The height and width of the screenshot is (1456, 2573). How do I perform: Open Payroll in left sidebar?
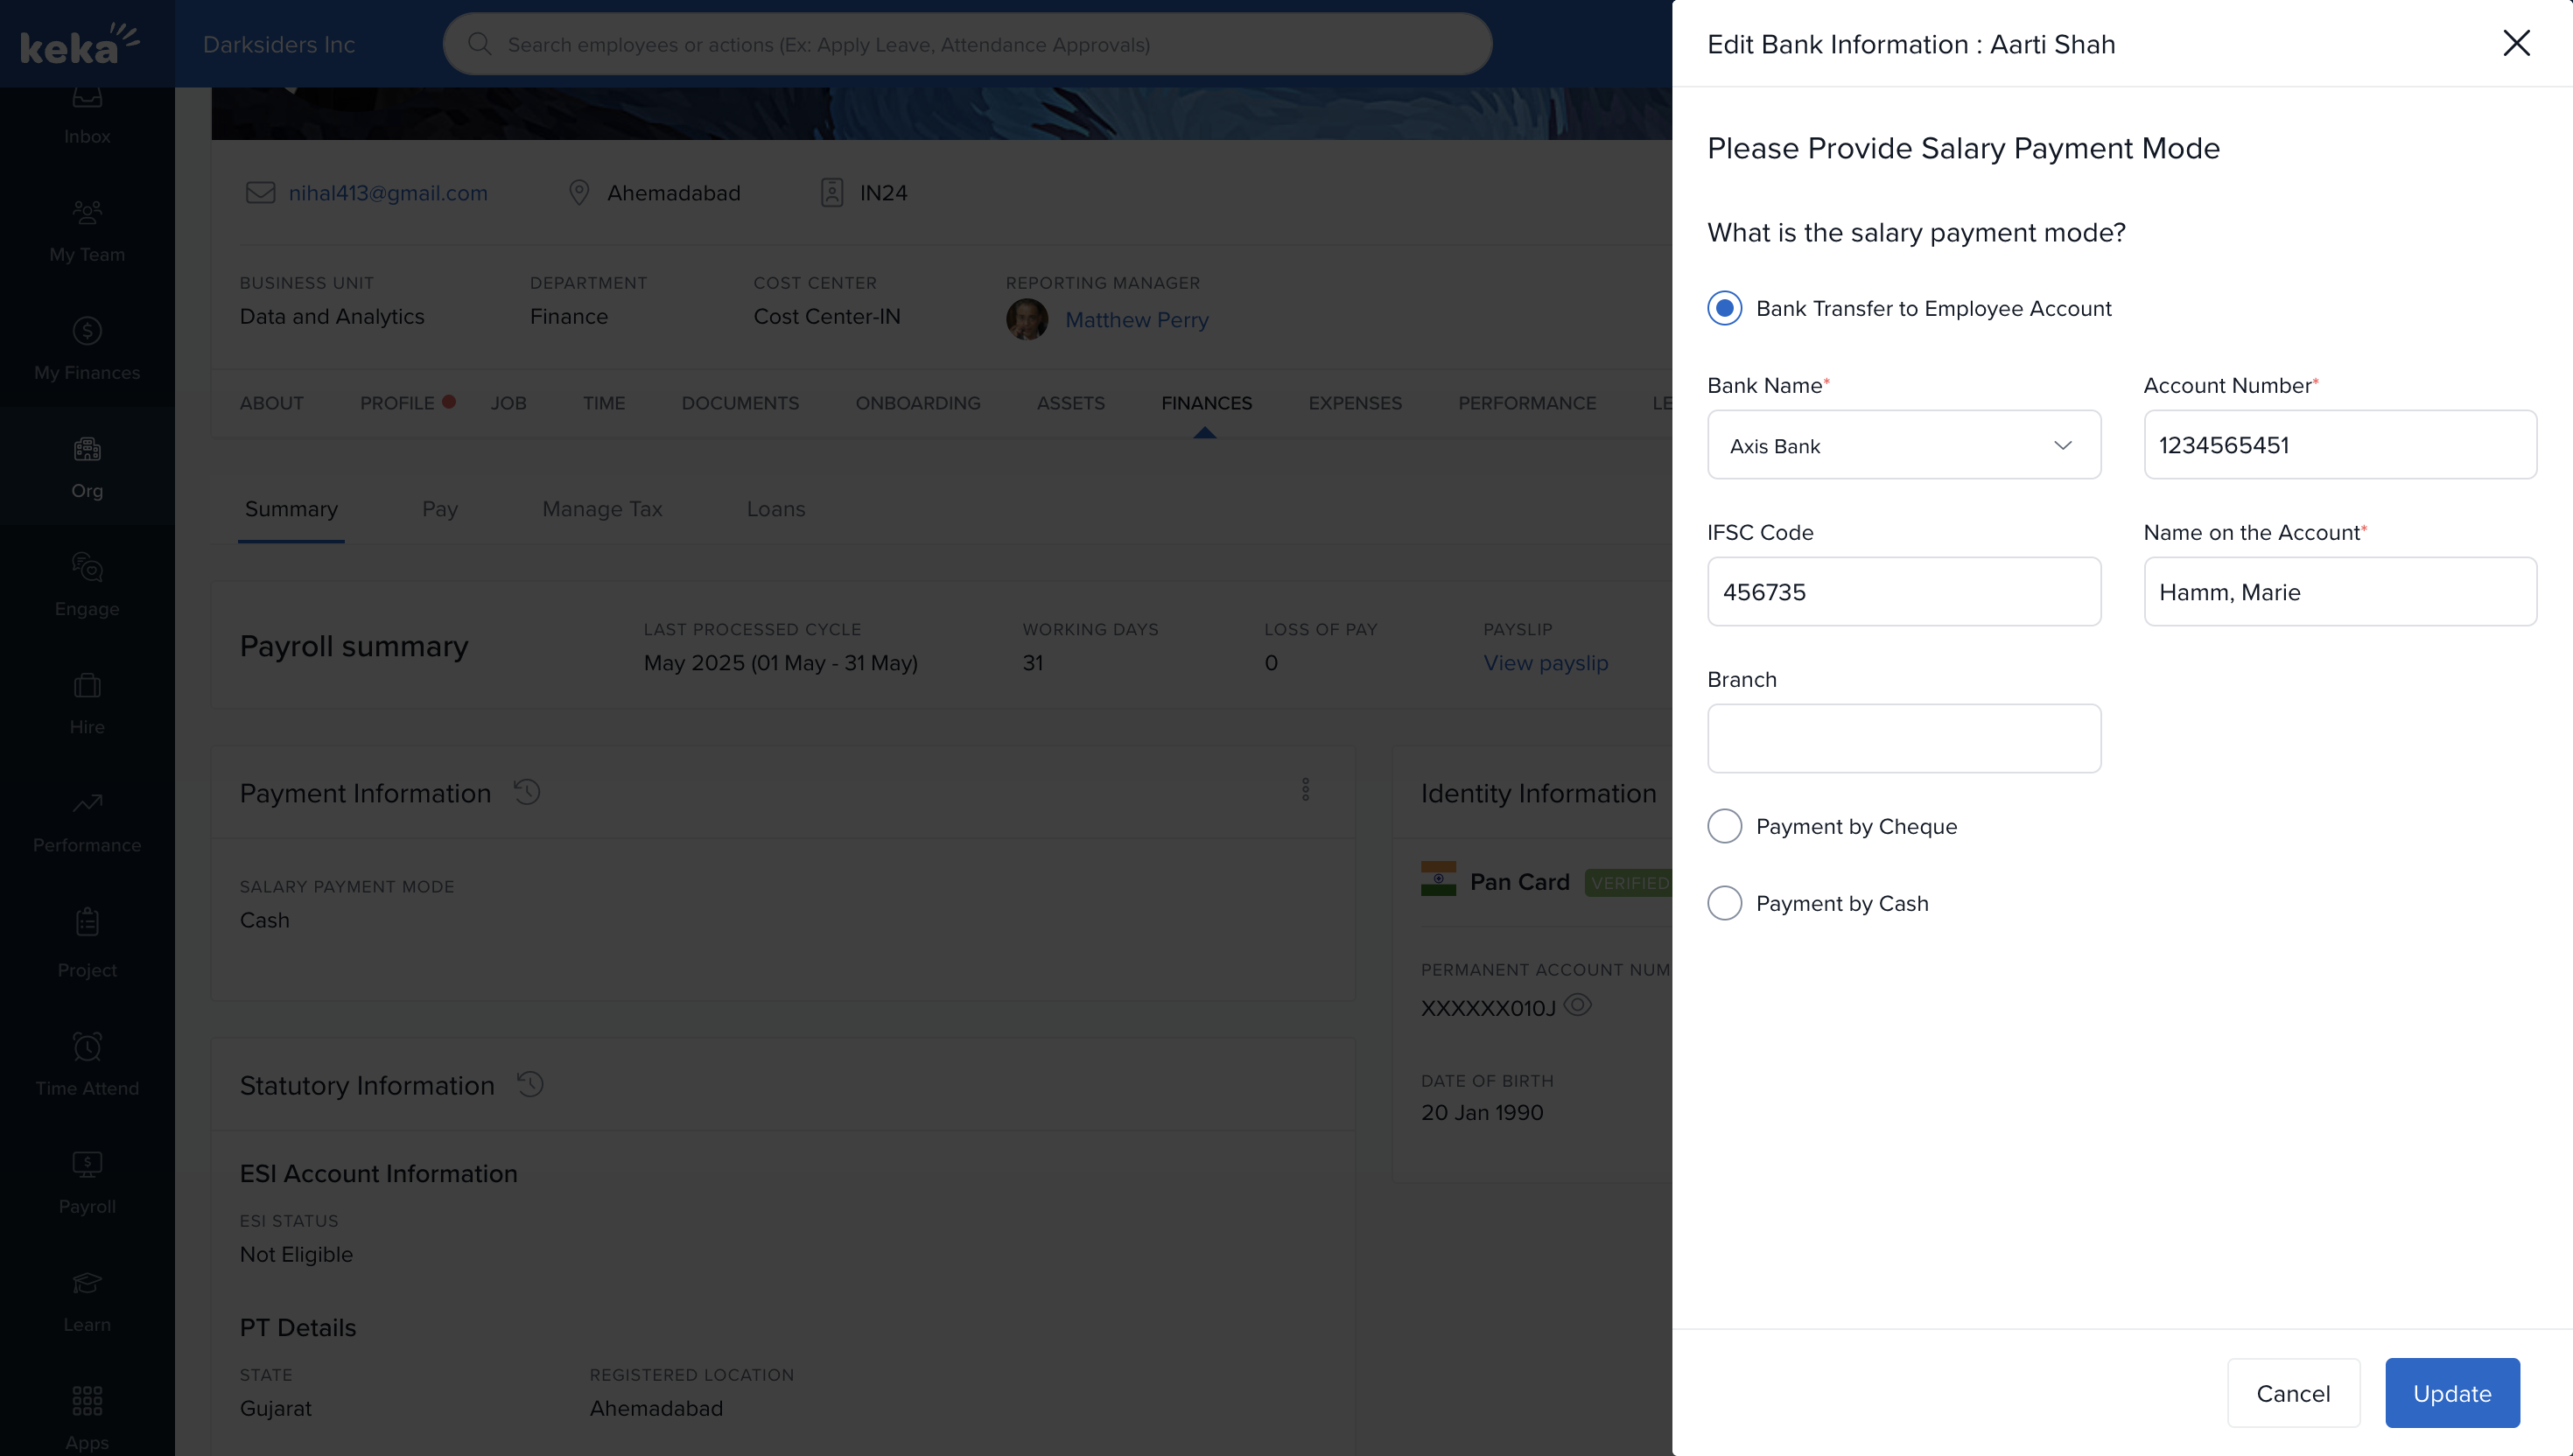click(87, 1181)
